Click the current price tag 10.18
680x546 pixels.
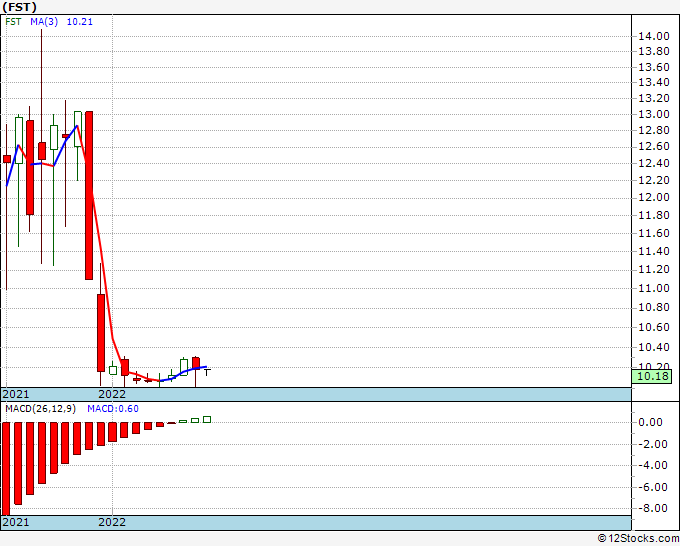coord(652,376)
